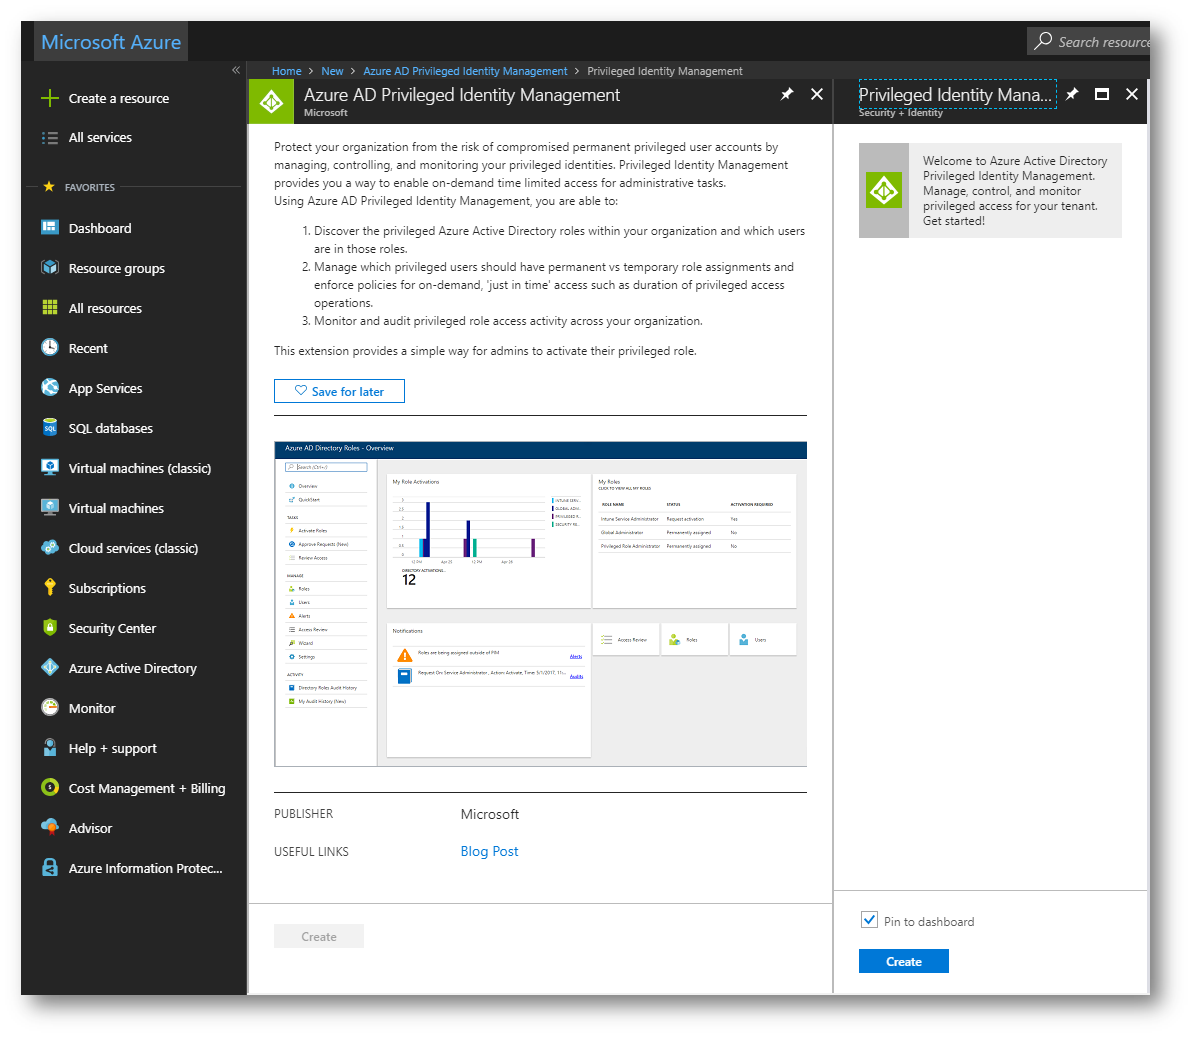Viewport: 1192px width, 1037px height.
Task: Open the Azure Information Protection icon
Action: tap(49, 867)
